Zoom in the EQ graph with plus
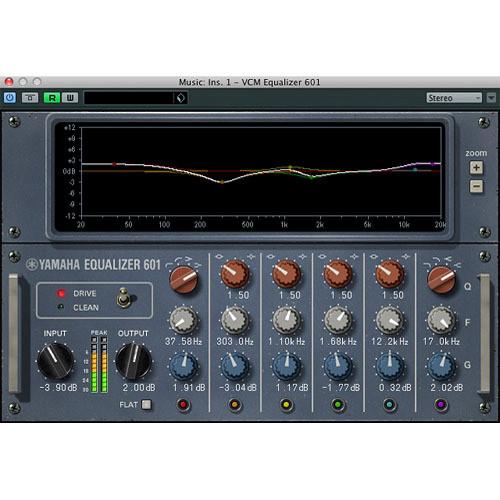 tap(476, 168)
